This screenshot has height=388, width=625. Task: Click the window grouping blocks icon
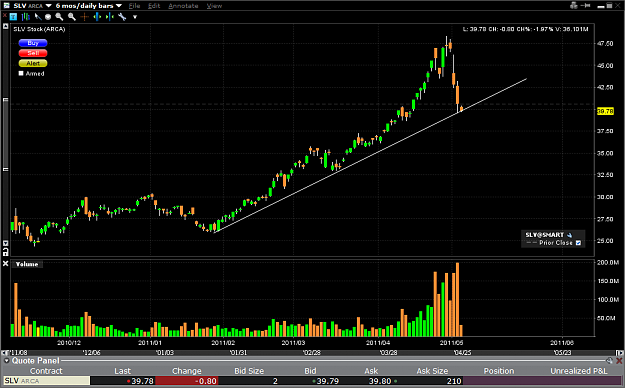click(574, 5)
